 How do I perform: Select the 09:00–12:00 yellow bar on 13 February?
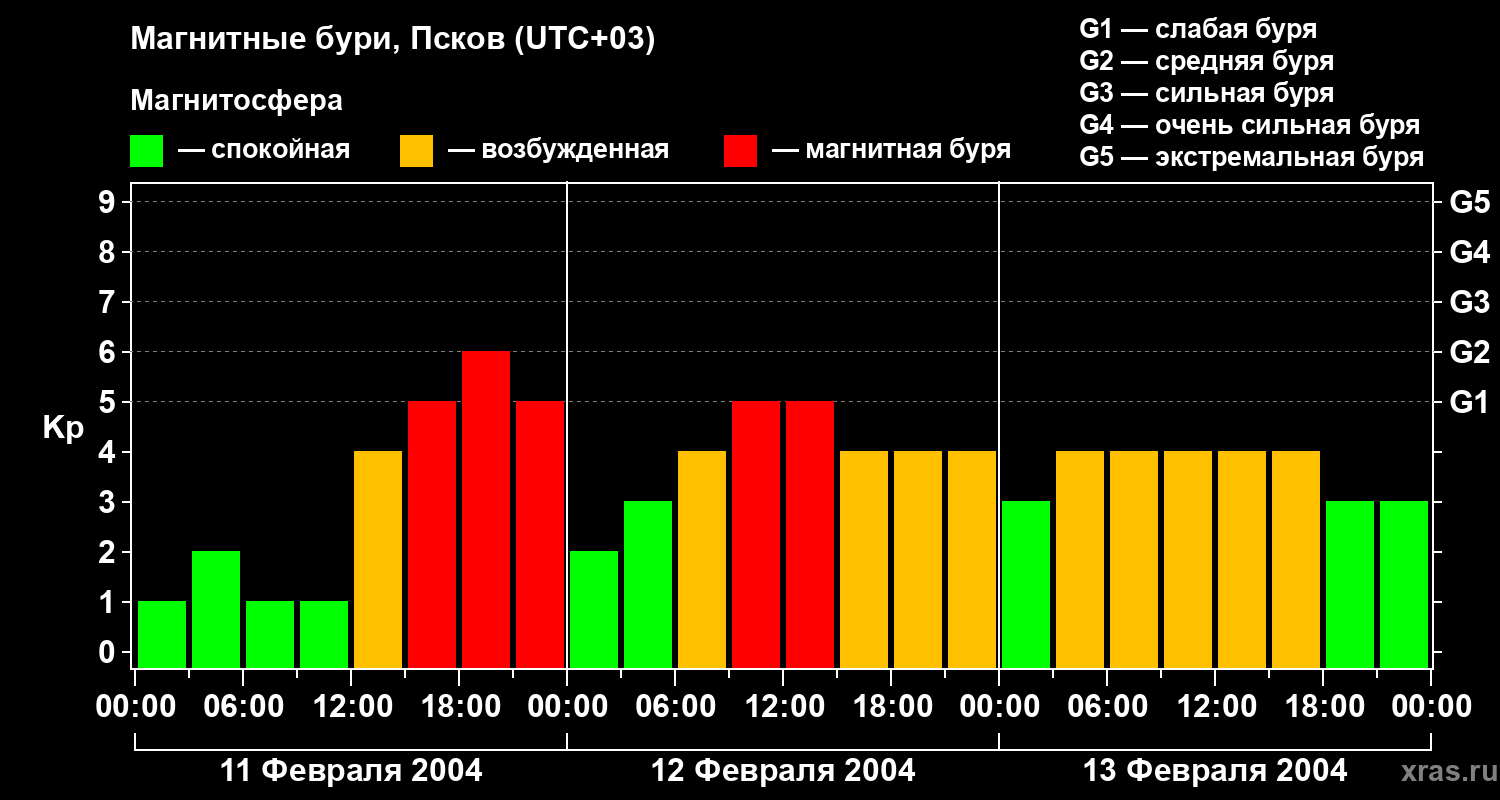(1188, 559)
